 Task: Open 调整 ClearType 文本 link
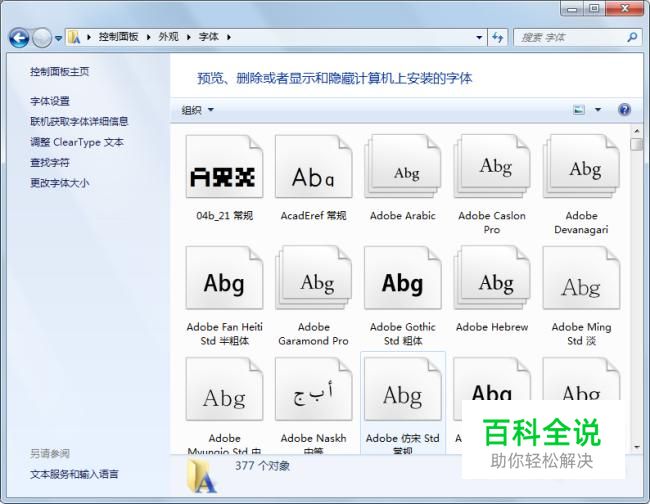77,142
